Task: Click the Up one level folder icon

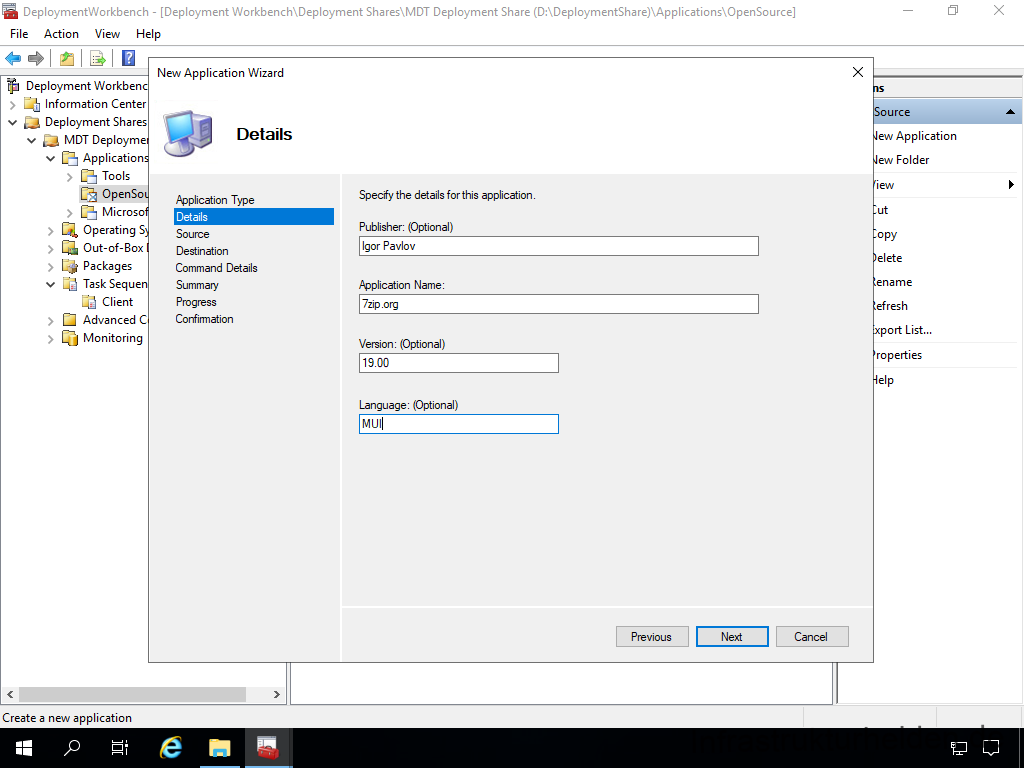Action: click(x=67, y=59)
